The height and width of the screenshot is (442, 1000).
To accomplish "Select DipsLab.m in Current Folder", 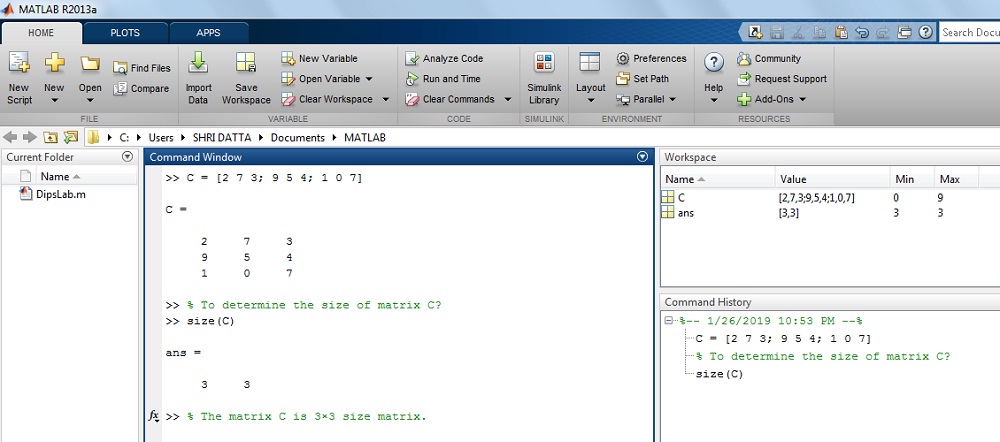I will [x=53, y=195].
